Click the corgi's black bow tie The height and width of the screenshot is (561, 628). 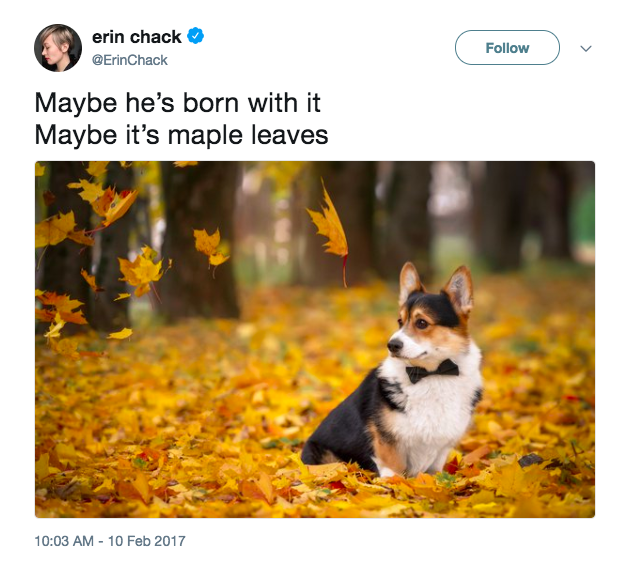coord(432,371)
